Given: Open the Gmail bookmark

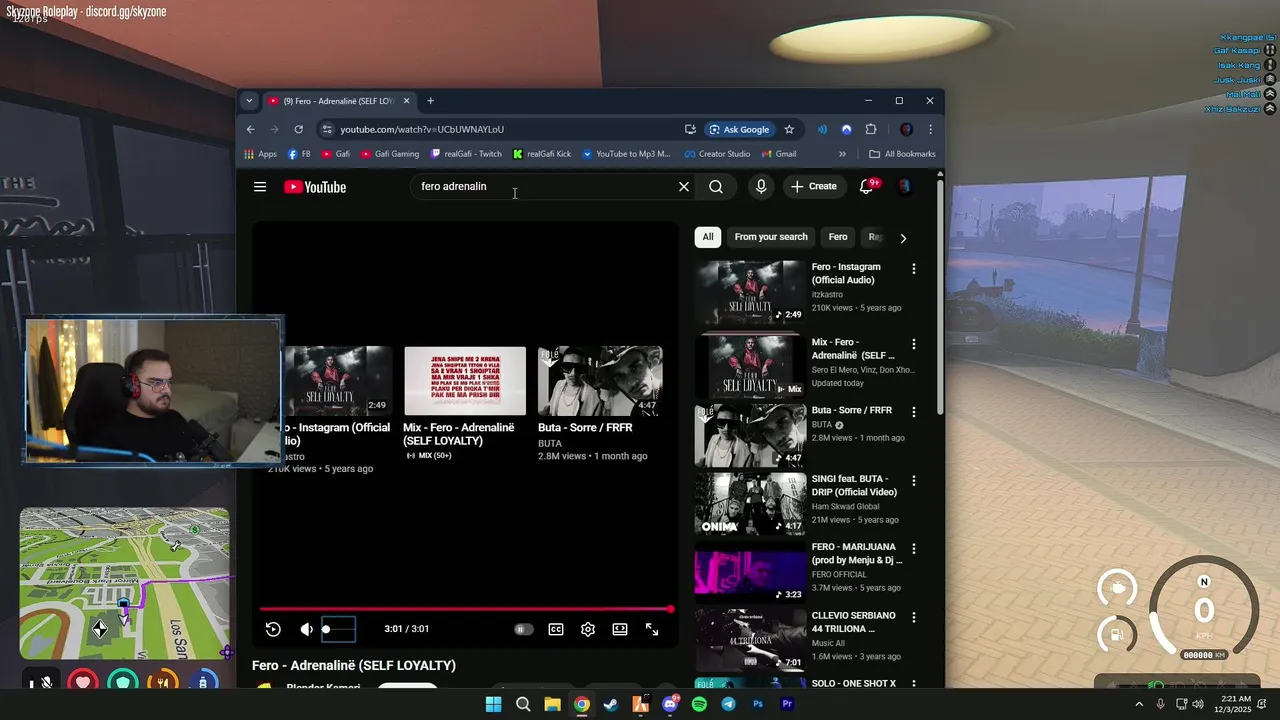Looking at the screenshot, I should 779,154.
